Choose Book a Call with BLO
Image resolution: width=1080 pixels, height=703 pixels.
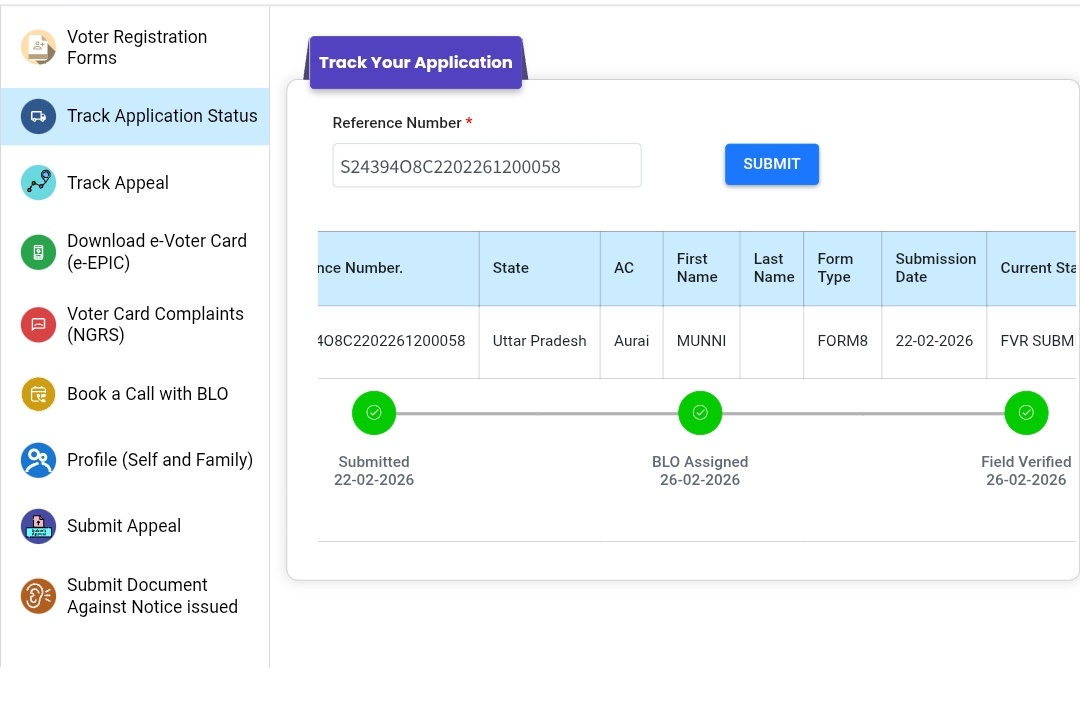[x=135, y=394]
